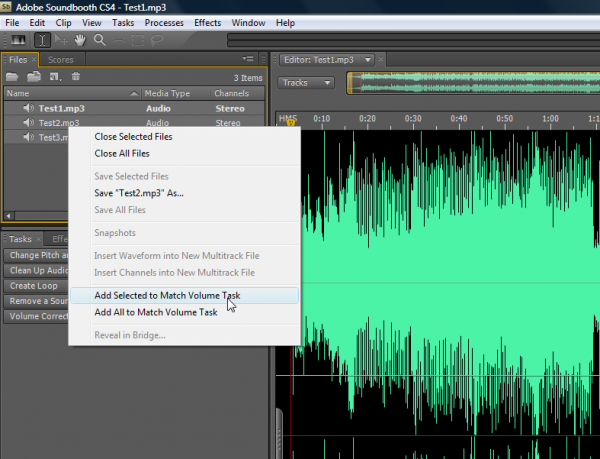
Task: Switch to the Scores tab
Action: click(x=61, y=60)
